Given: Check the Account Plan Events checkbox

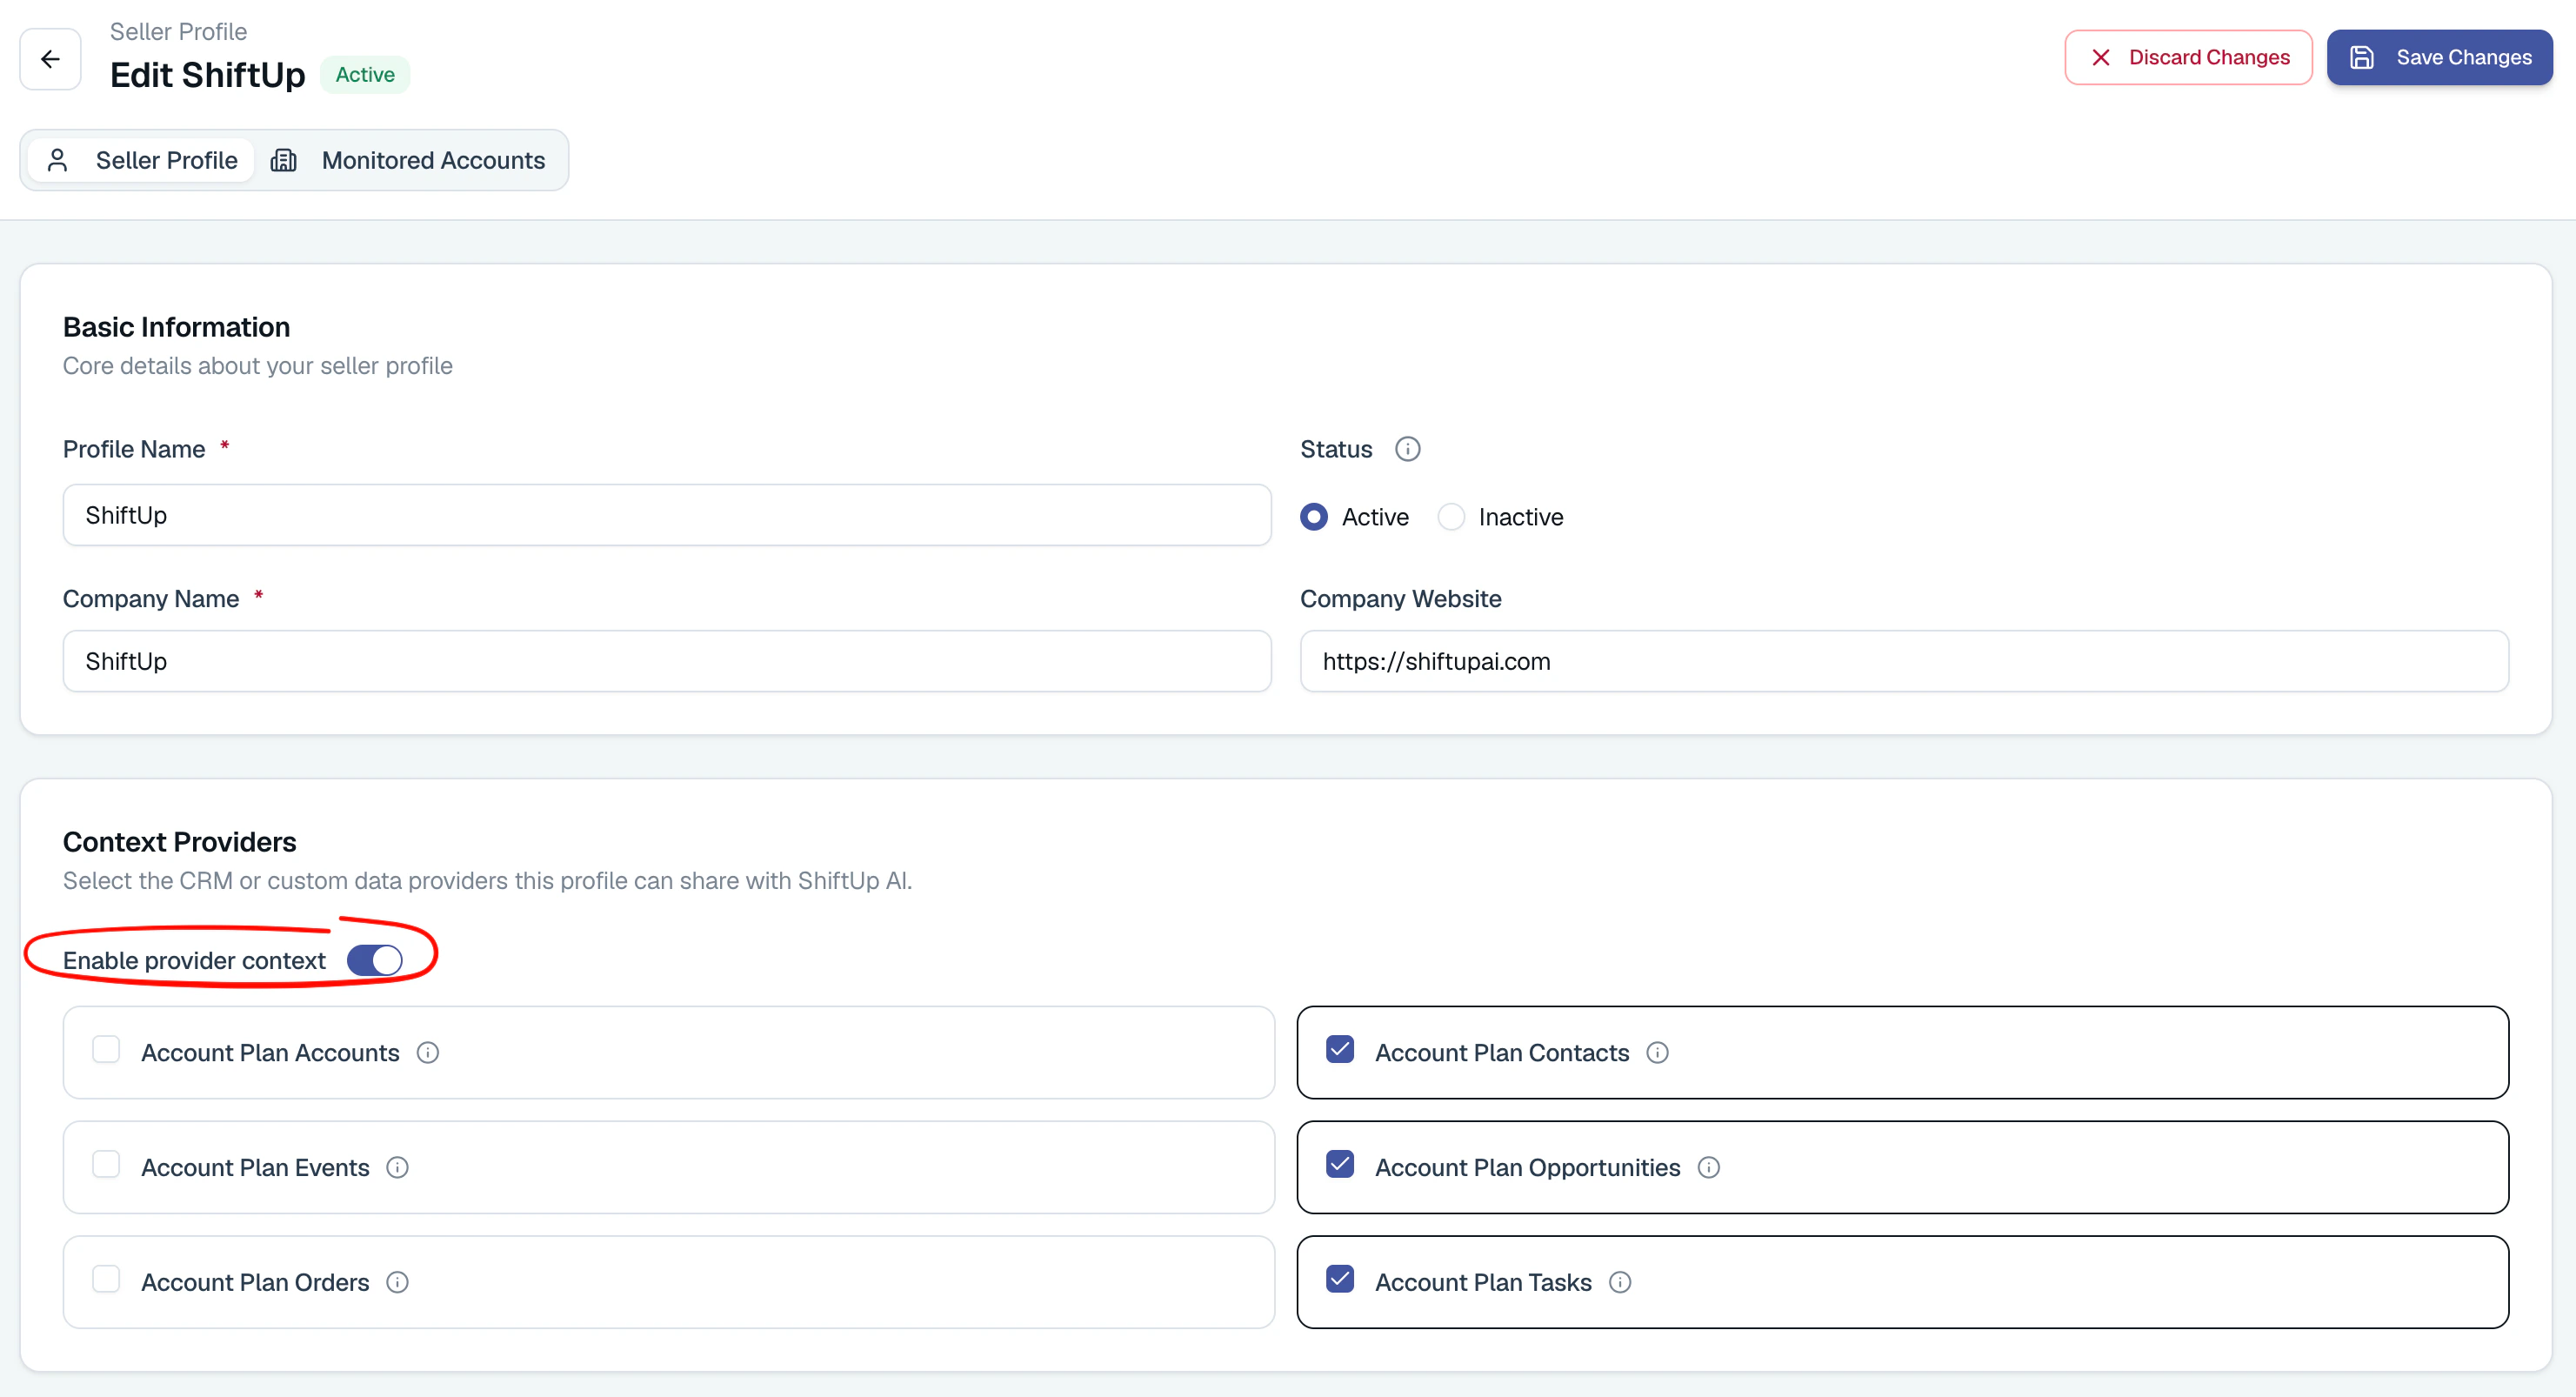Looking at the screenshot, I should [x=106, y=1165].
